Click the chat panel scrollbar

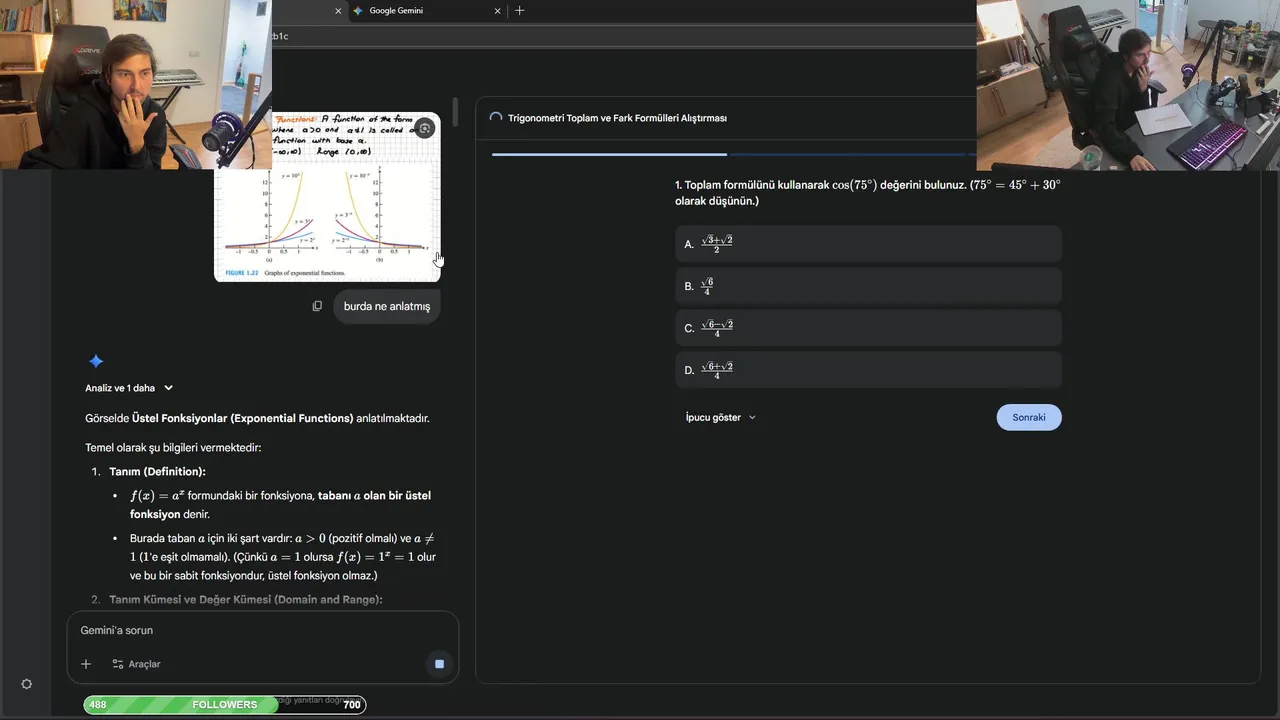point(456,112)
